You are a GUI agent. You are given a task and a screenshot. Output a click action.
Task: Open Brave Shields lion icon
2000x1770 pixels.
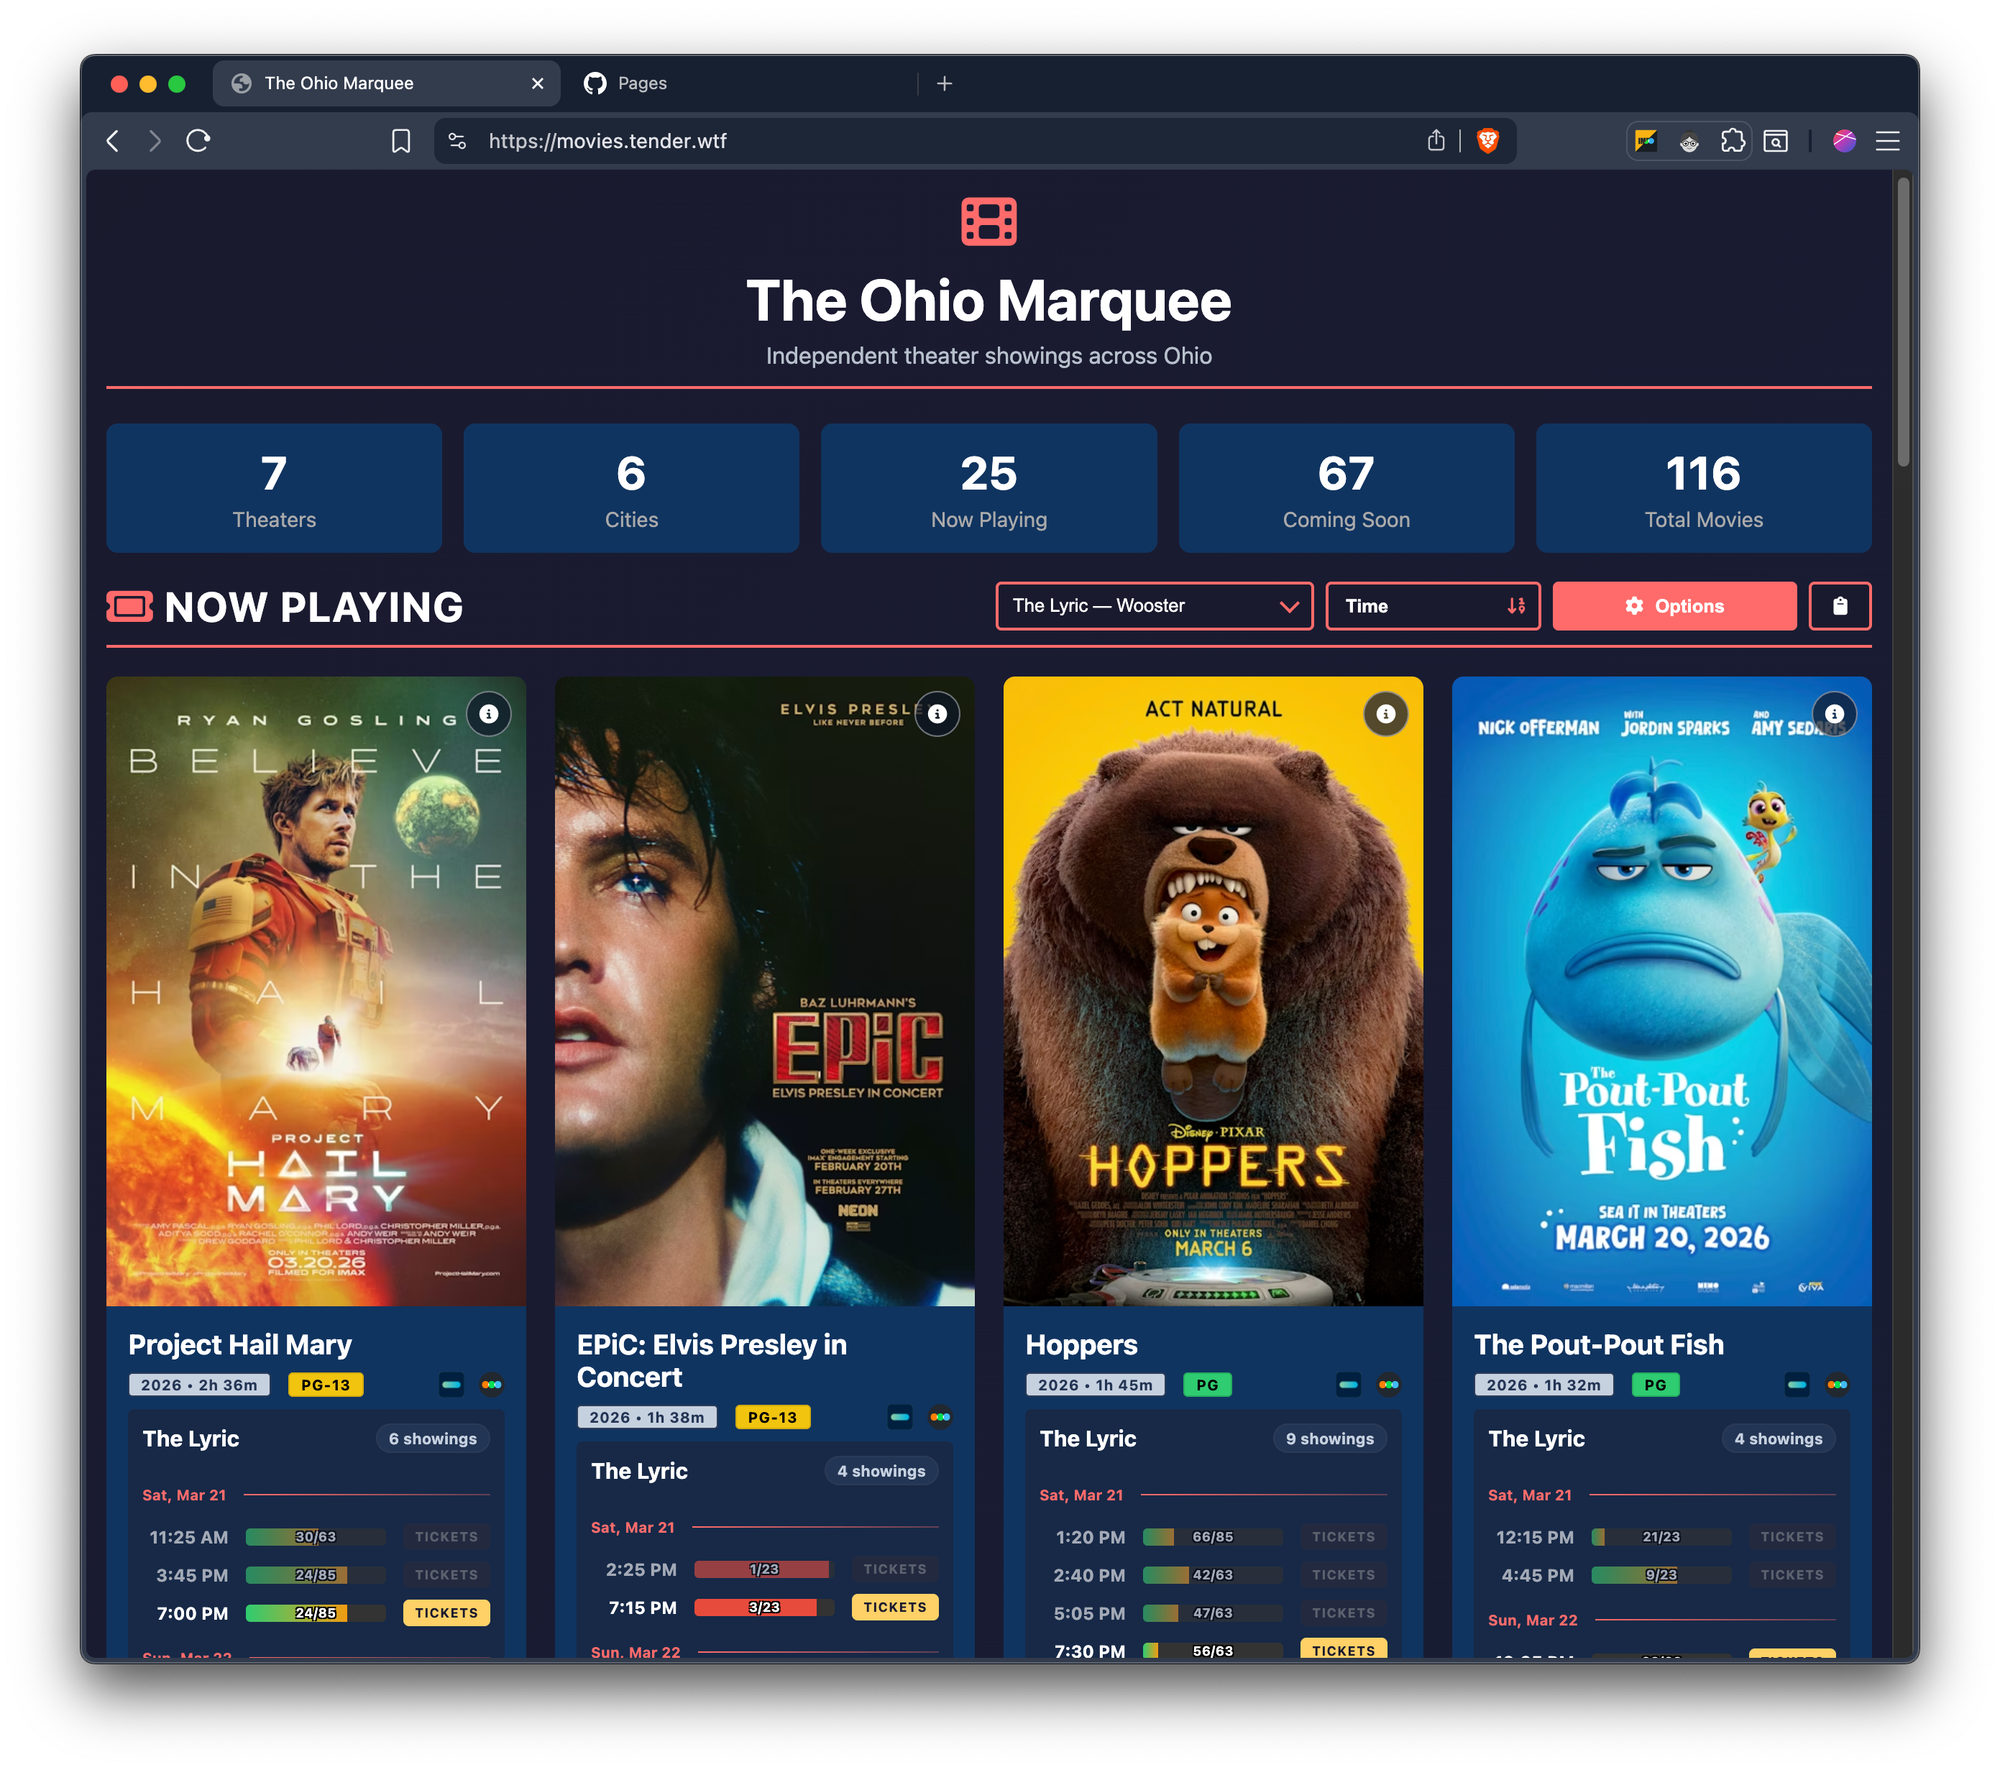coord(1487,141)
